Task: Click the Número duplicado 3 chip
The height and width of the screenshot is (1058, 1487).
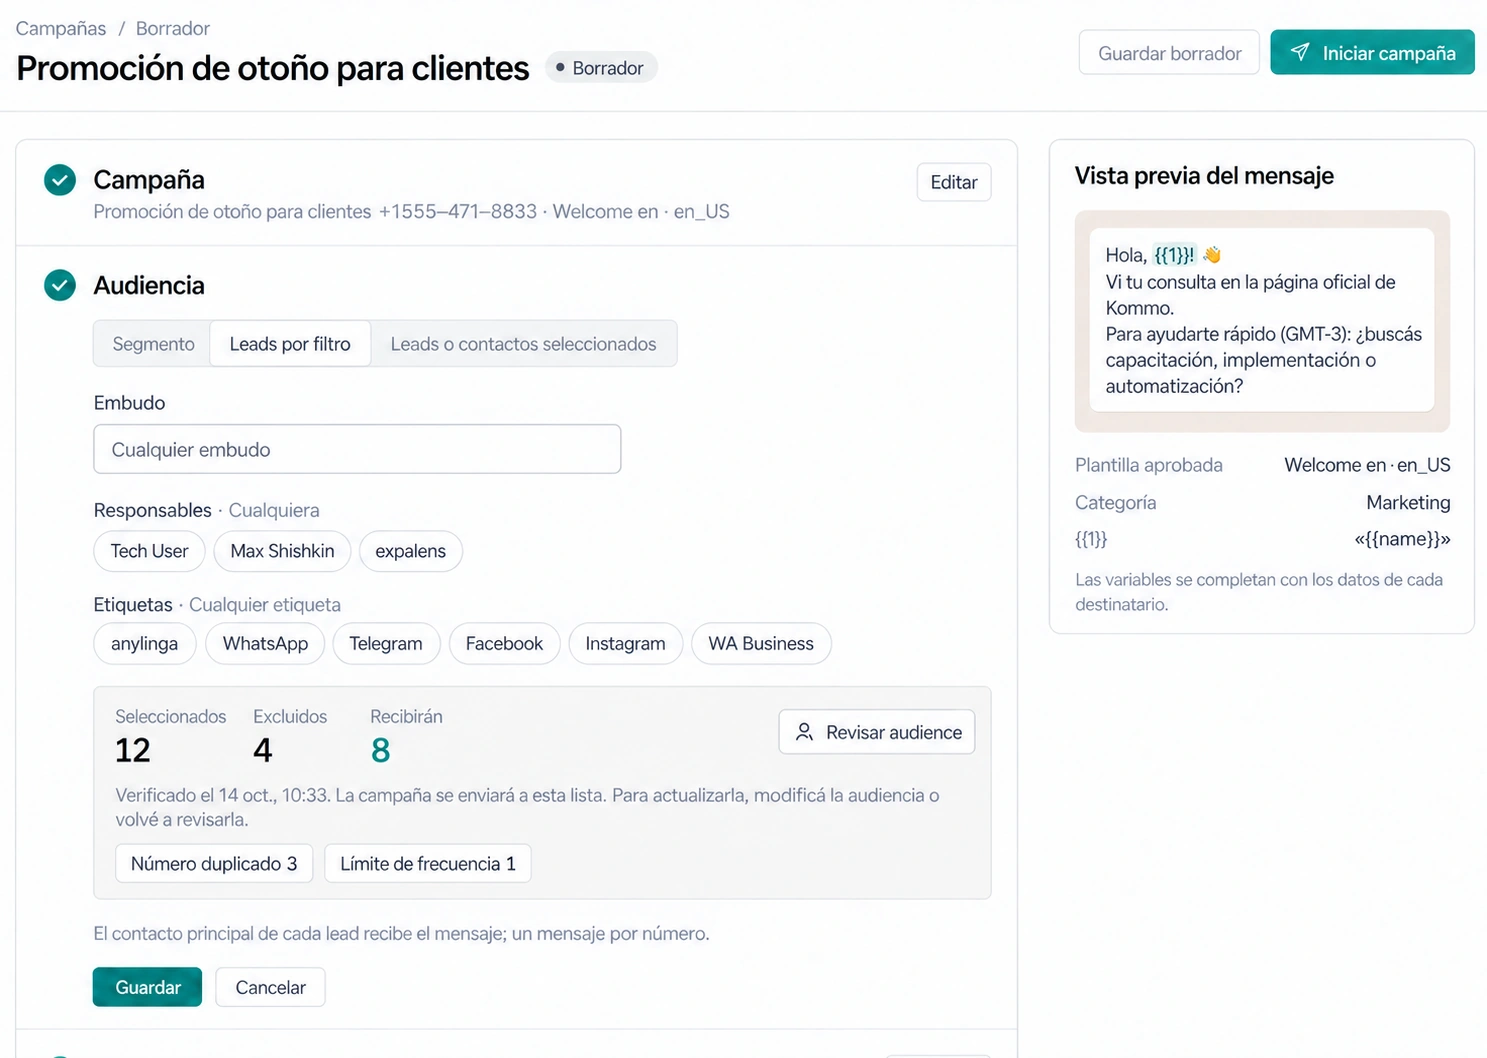Action: pyautogui.click(x=214, y=864)
